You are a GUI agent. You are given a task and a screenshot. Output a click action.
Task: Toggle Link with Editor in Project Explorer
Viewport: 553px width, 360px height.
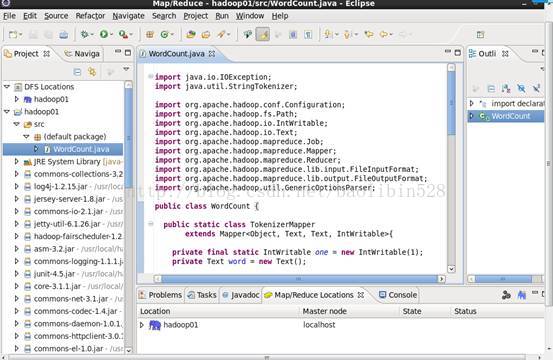92,72
